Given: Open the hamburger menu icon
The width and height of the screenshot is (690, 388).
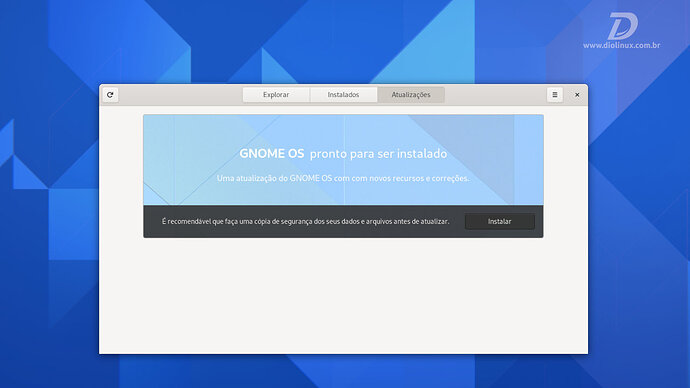Looking at the screenshot, I should click(554, 95).
